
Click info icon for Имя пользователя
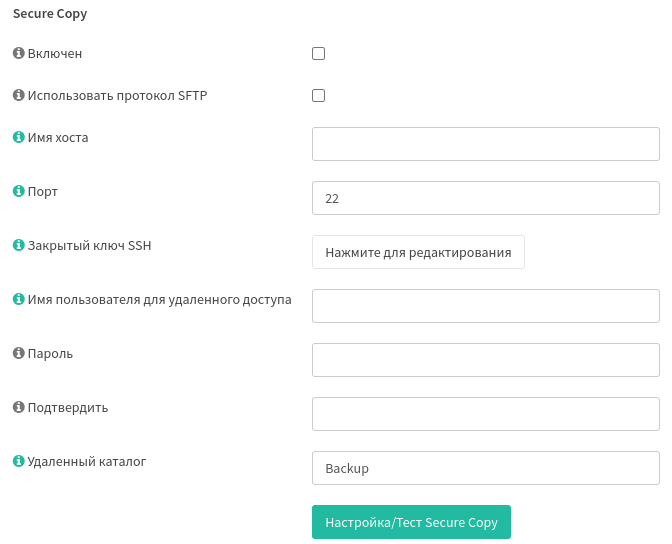coord(18,299)
